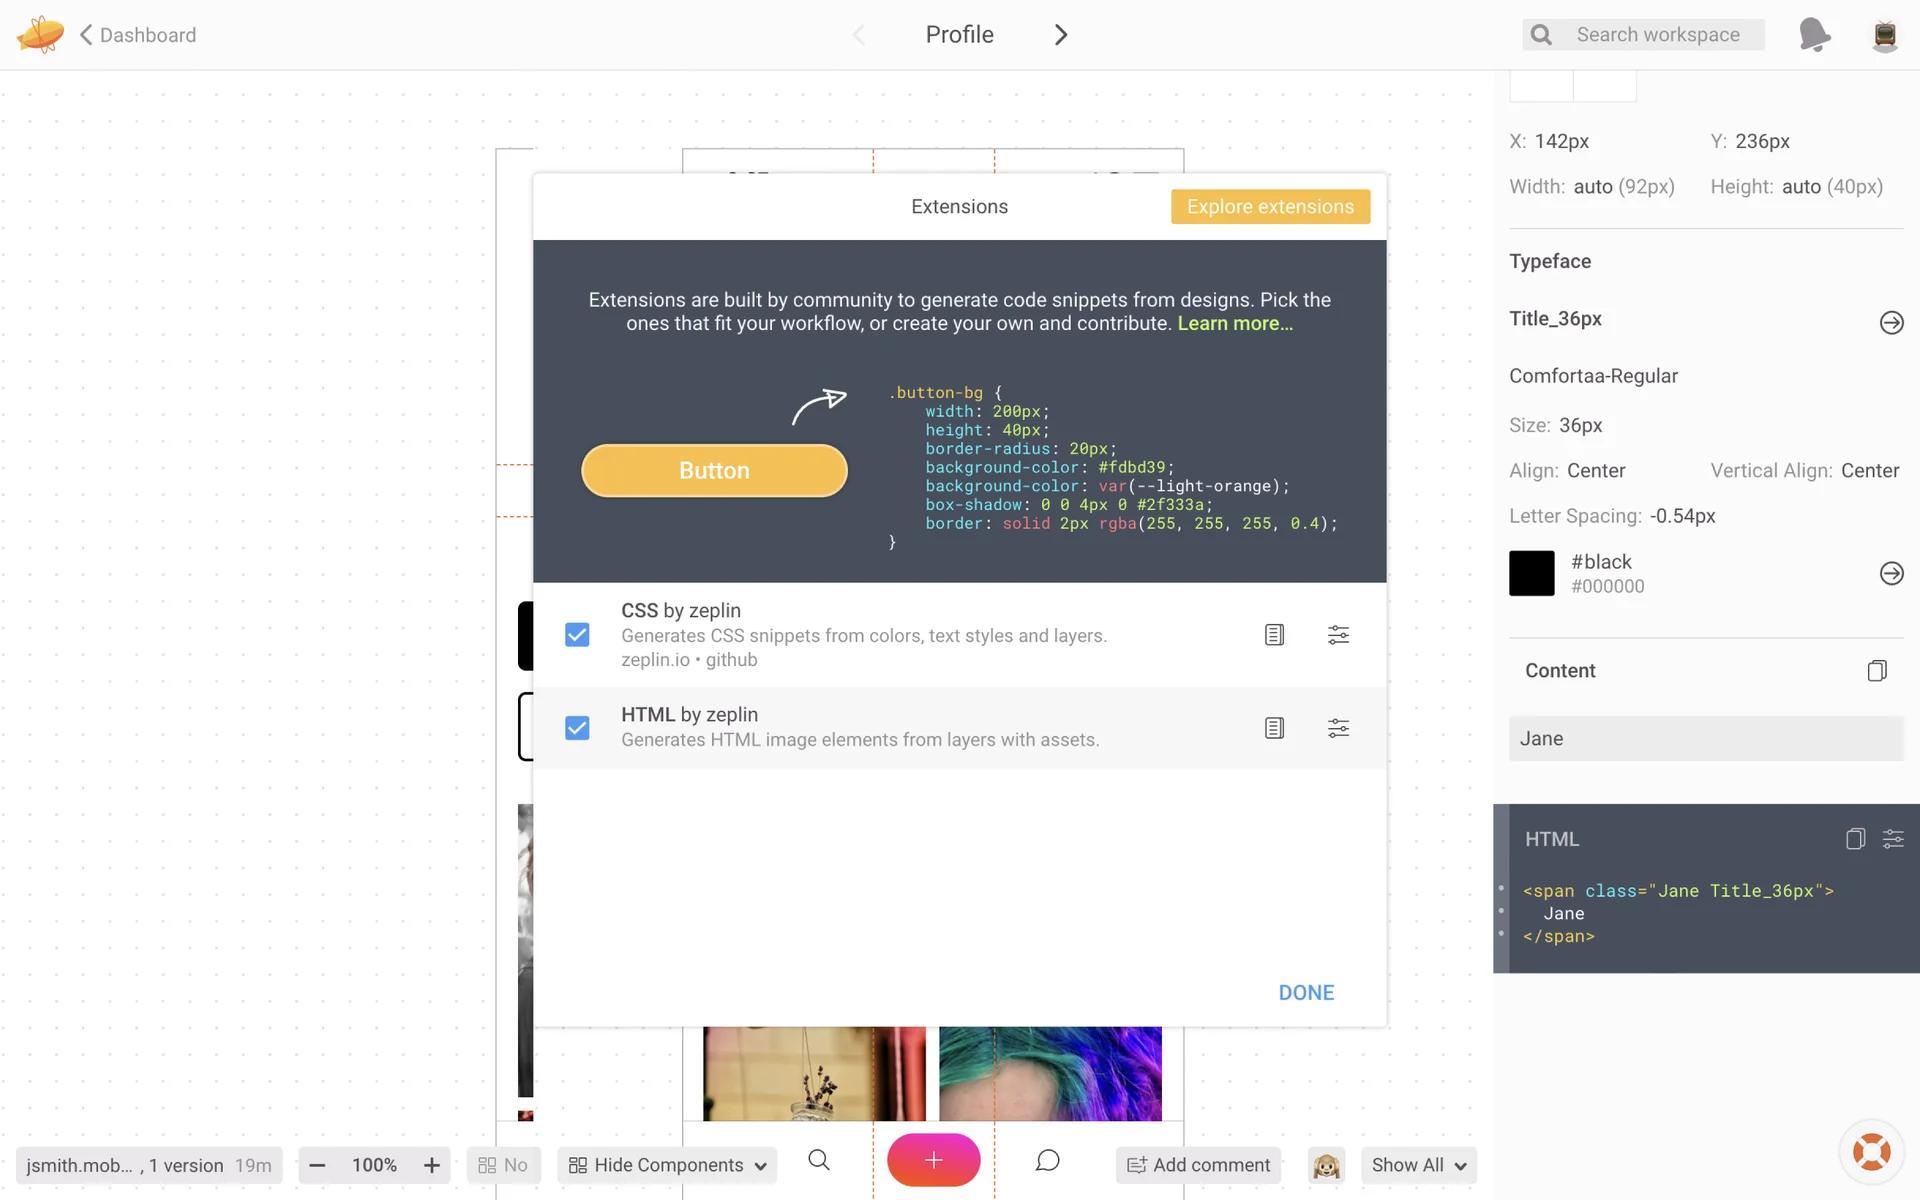Click the Explore extensions button
Screen dimensions: 1920x1200
(x=1270, y=207)
